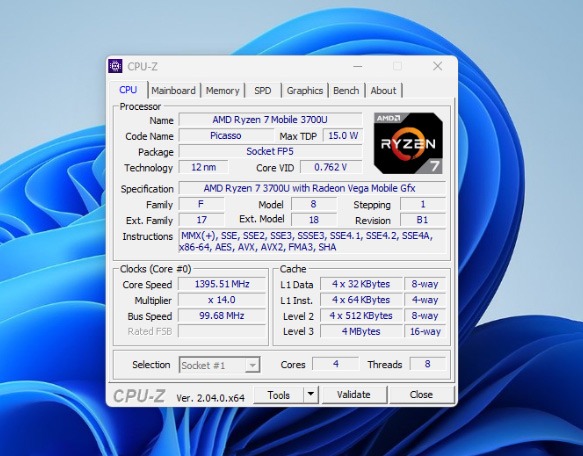
Task: Click the Core Speed value 1395.51 MHz
Action: click(x=222, y=284)
